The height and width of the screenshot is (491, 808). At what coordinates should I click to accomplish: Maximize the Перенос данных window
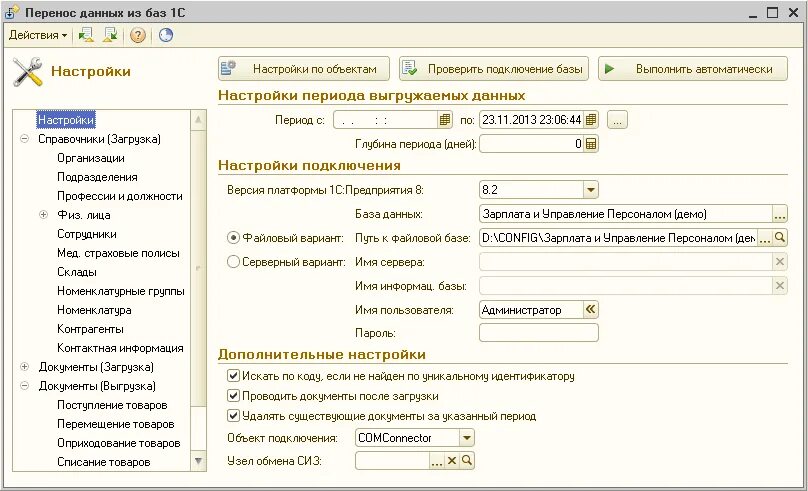(772, 12)
